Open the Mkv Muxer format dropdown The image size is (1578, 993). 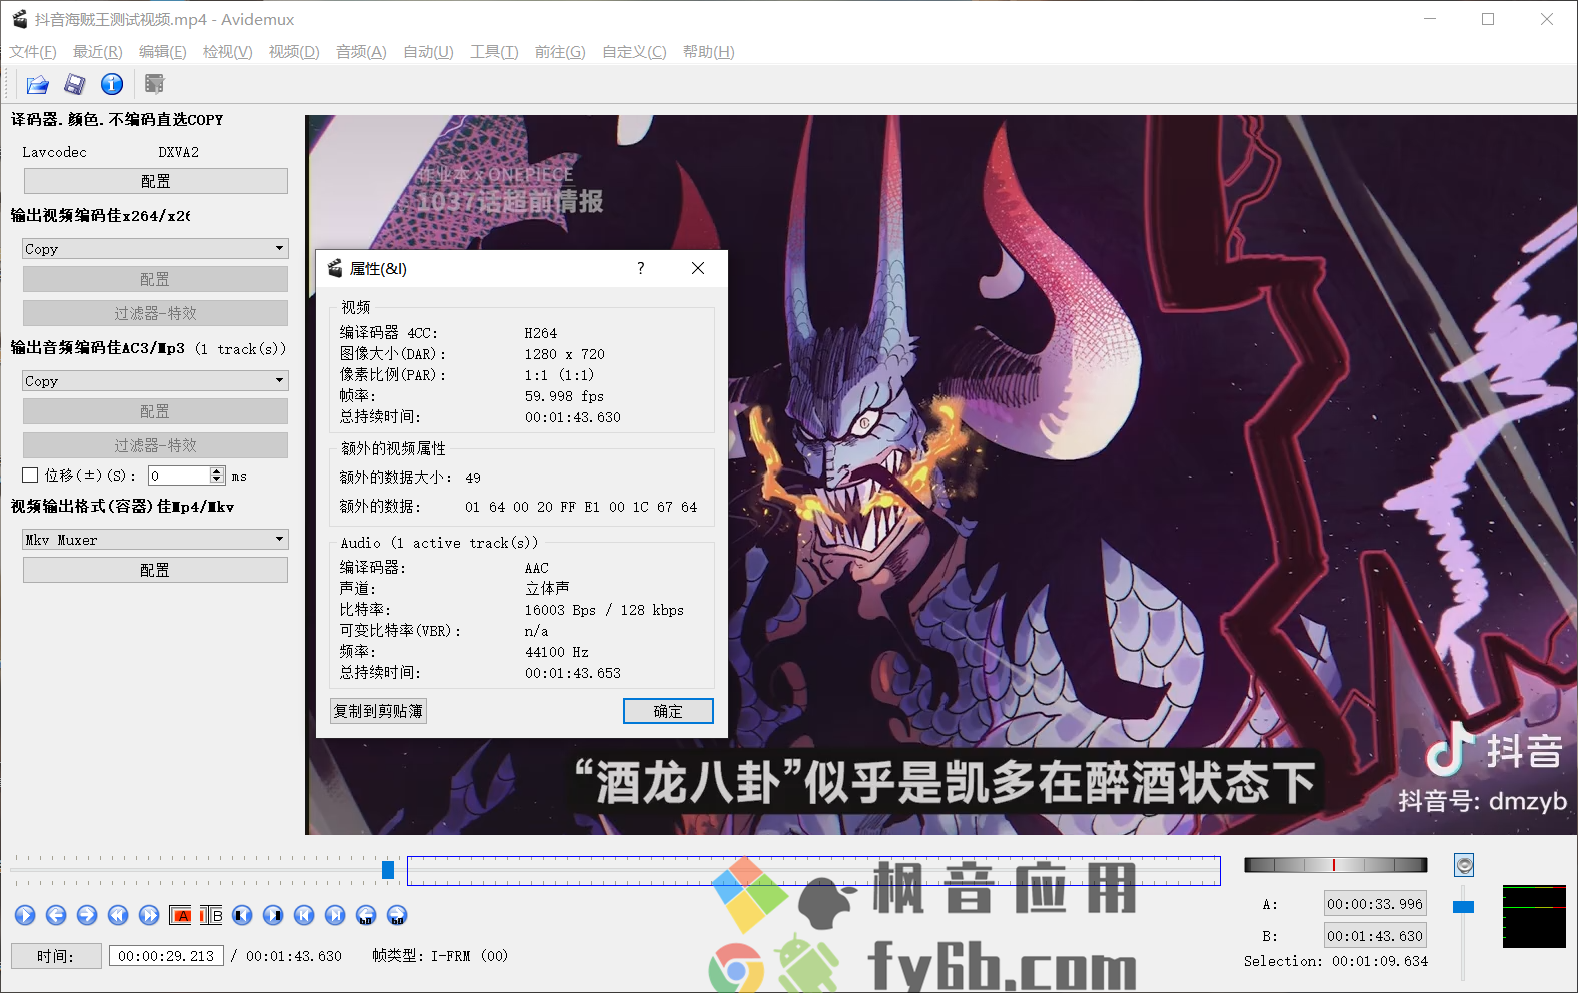155,539
